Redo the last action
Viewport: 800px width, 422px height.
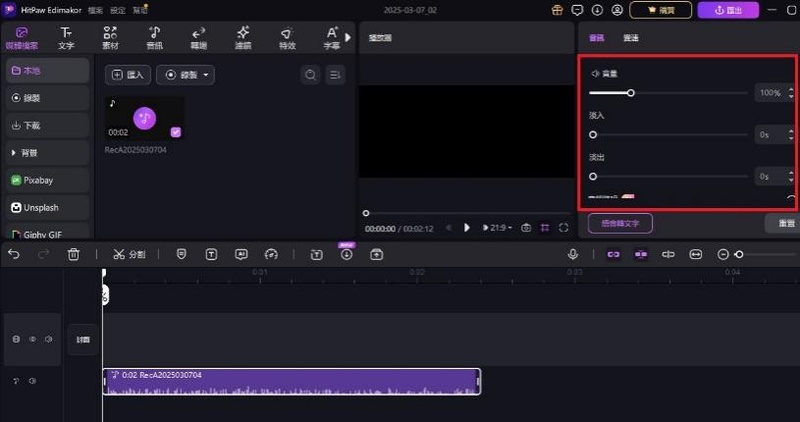coord(43,254)
